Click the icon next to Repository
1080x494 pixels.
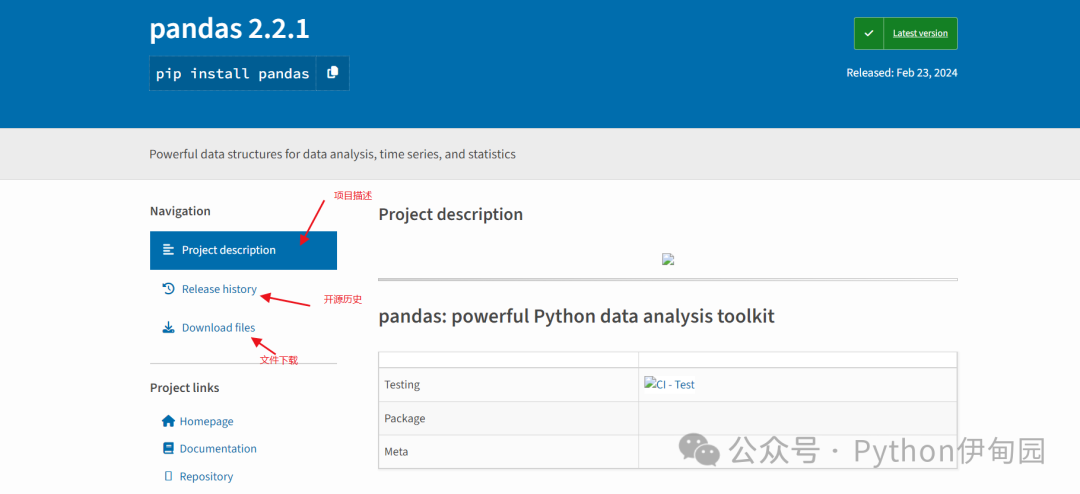168,477
